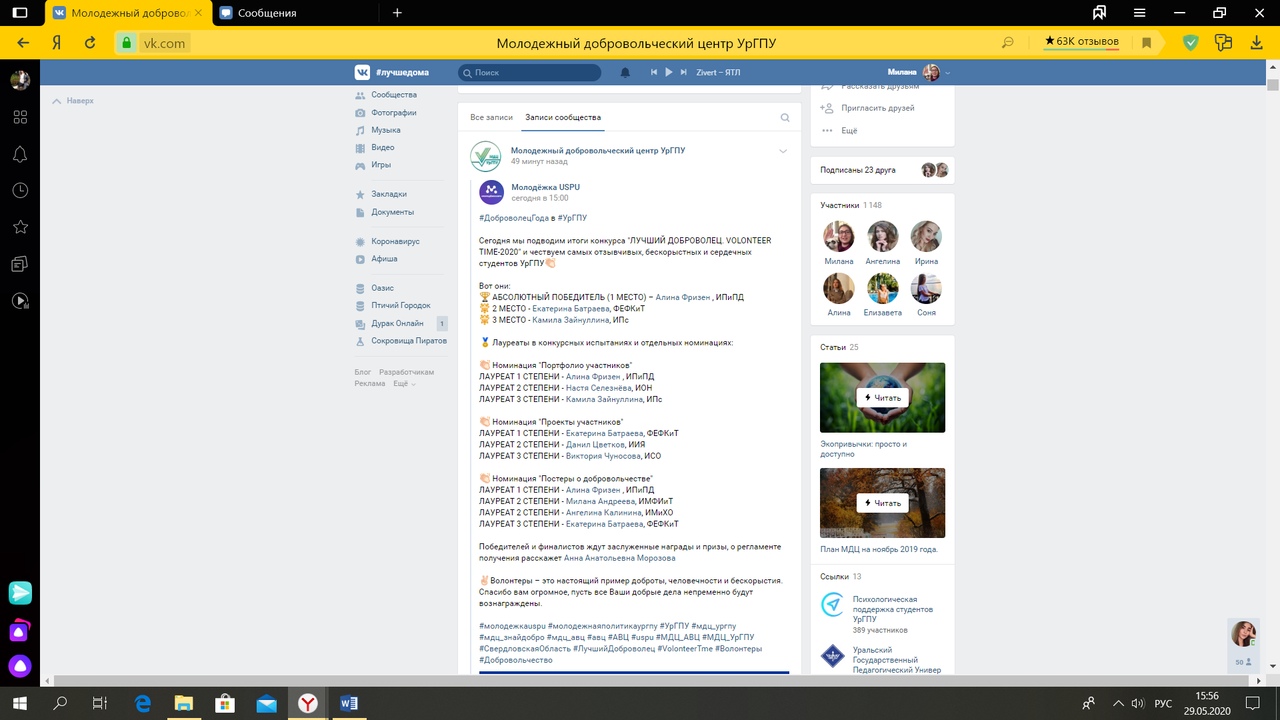This screenshot has height=720, width=1280.
Task: Expand the Ещё footer dropdown
Action: 404,384
